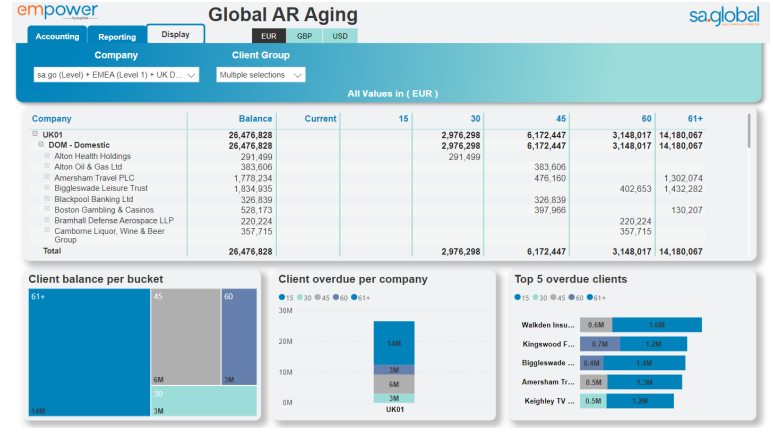Click legend 61+ in Top 5 overdue clients
Viewport: 773px width, 434px height.
click(x=596, y=297)
